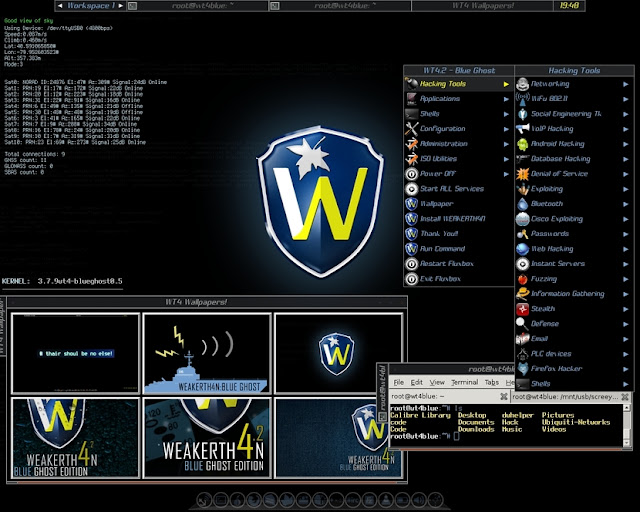Screen dimensions: 640x512
Task: Click the 19:48 clock in toolbar
Action: pos(569,6)
